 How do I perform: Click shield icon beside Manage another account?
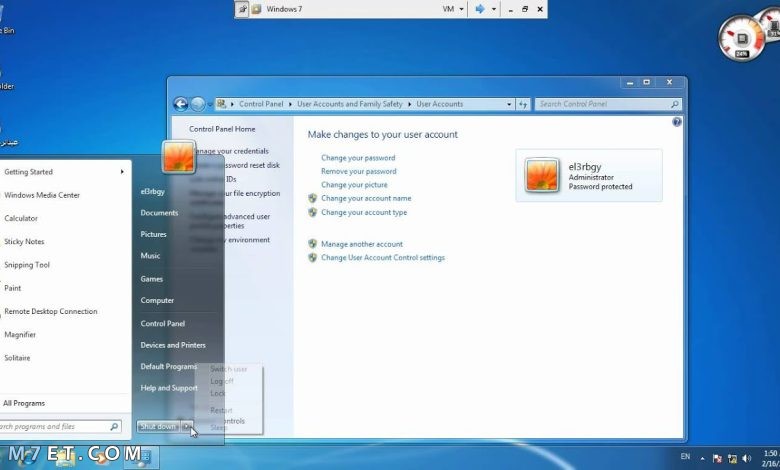312,244
